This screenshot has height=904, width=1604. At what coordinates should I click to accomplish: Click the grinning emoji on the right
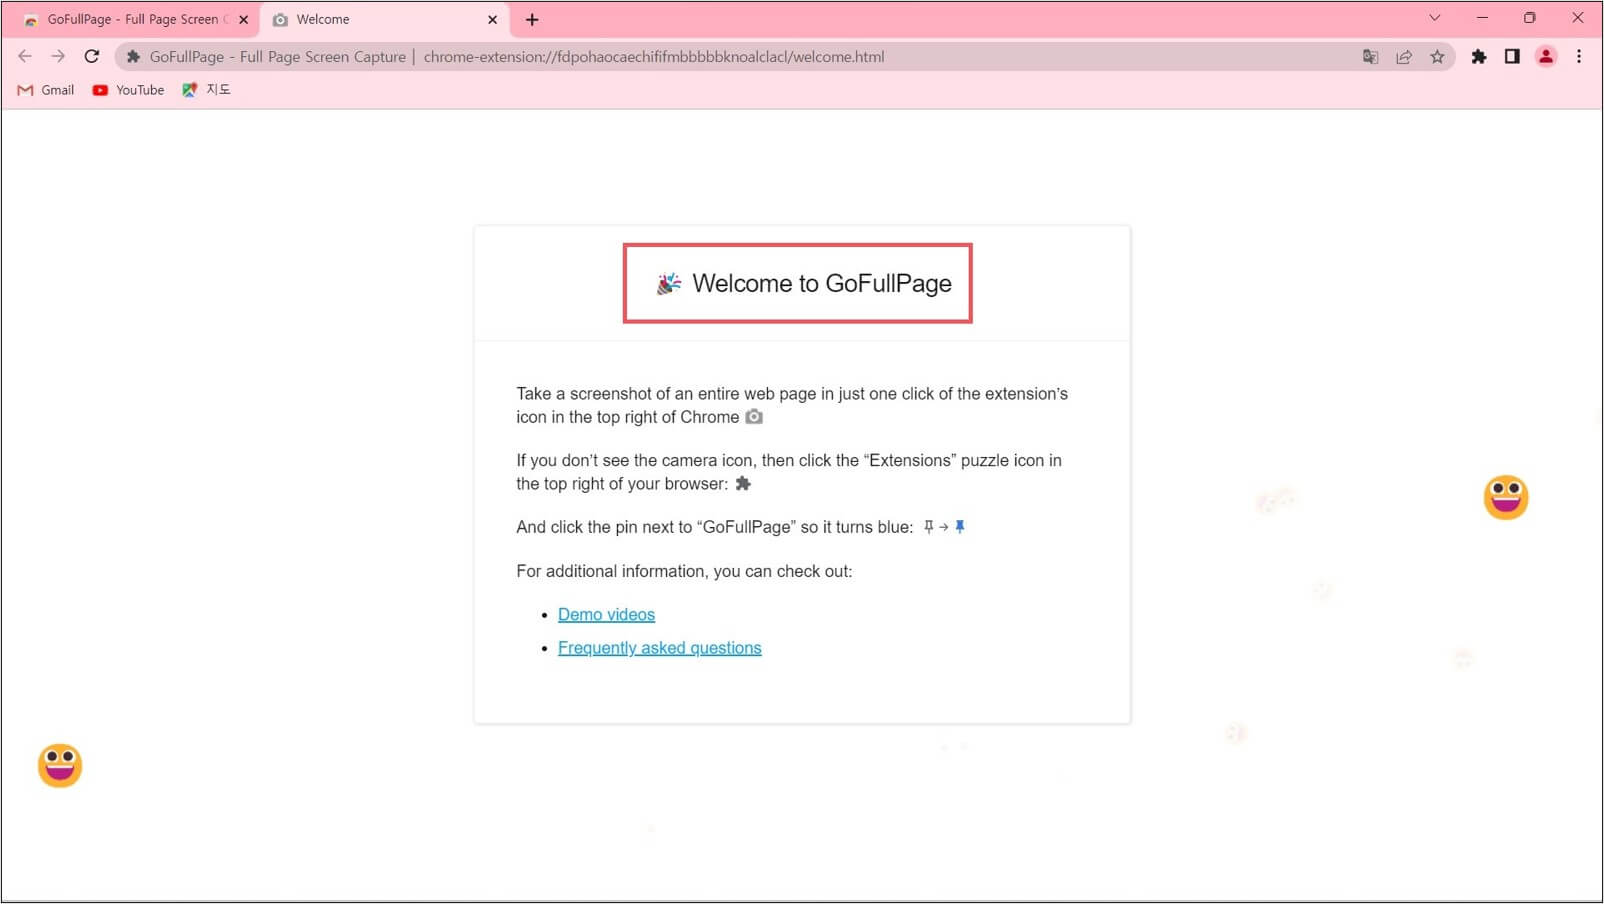pos(1506,497)
